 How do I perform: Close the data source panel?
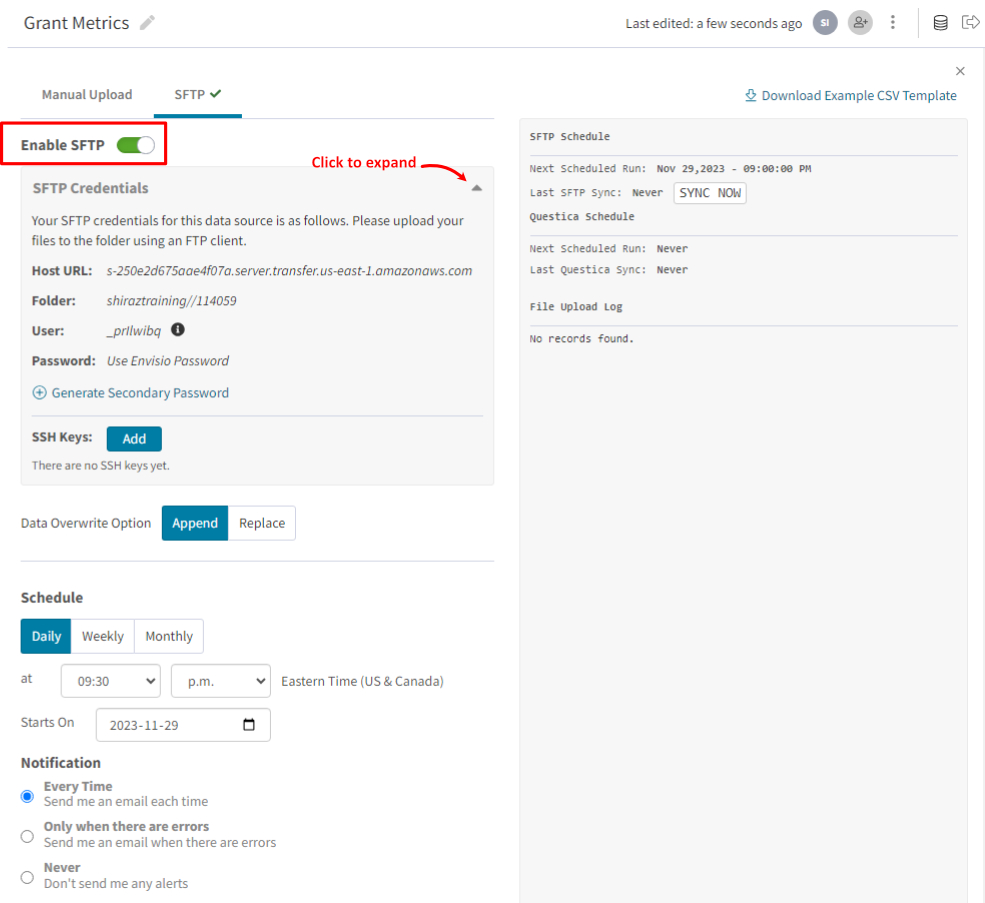tap(959, 71)
